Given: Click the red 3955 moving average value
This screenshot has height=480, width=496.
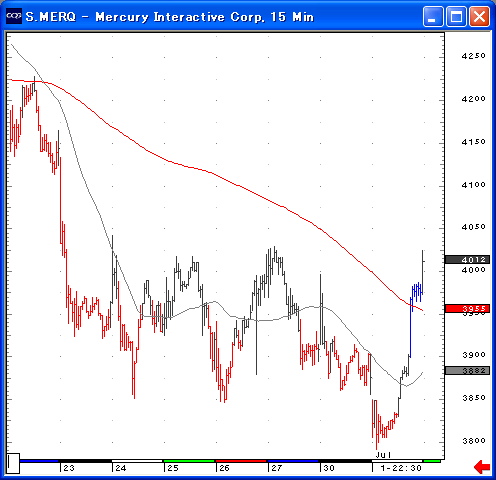Looking at the screenshot, I should (467, 308).
